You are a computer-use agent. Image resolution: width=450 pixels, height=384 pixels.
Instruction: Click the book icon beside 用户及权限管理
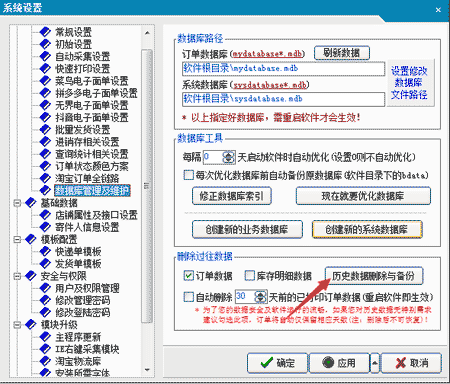coord(45,288)
